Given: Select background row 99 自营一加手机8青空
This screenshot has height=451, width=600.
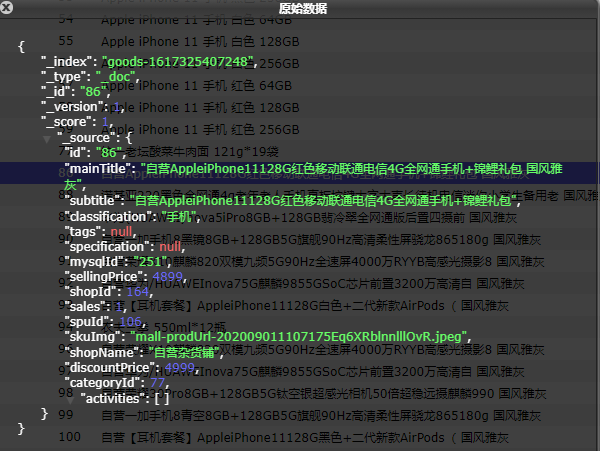Looking at the screenshot, I should point(300,415).
